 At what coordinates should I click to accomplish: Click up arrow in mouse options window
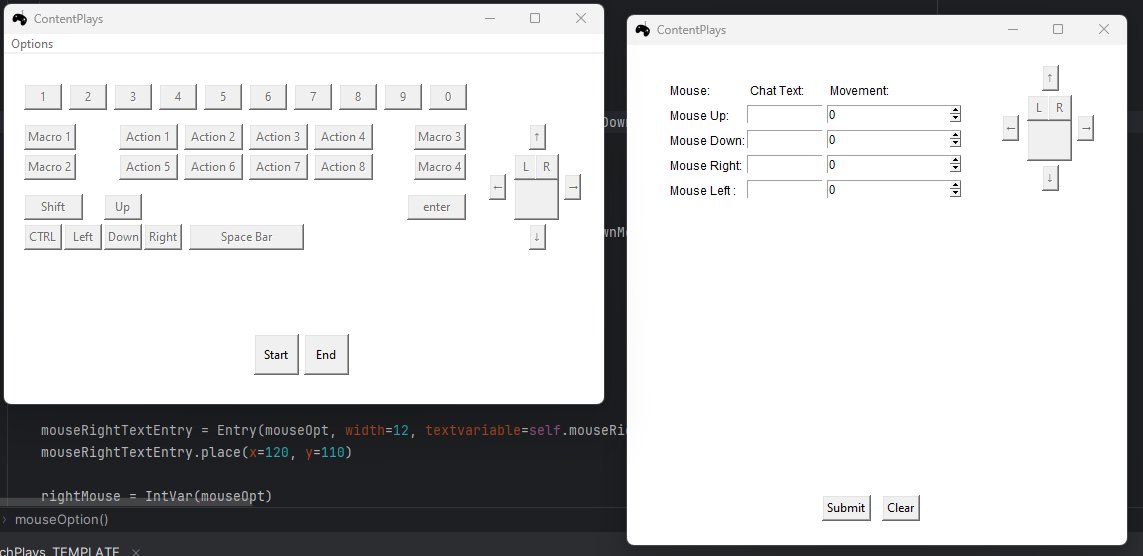pyautogui.click(x=1050, y=78)
